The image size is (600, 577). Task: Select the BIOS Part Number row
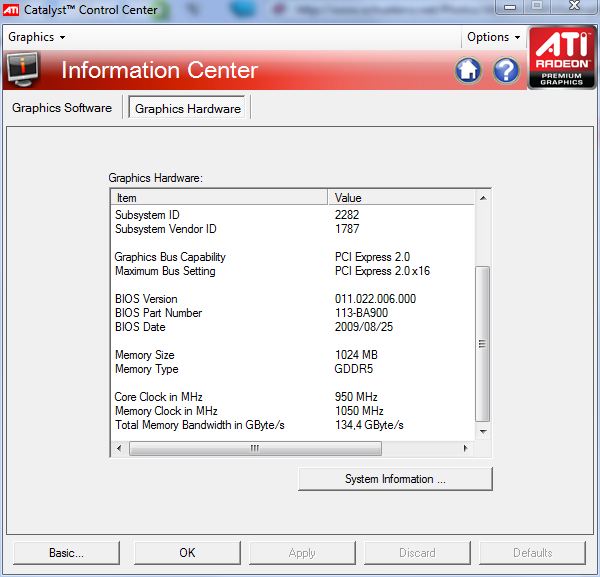pyautogui.click(x=293, y=313)
